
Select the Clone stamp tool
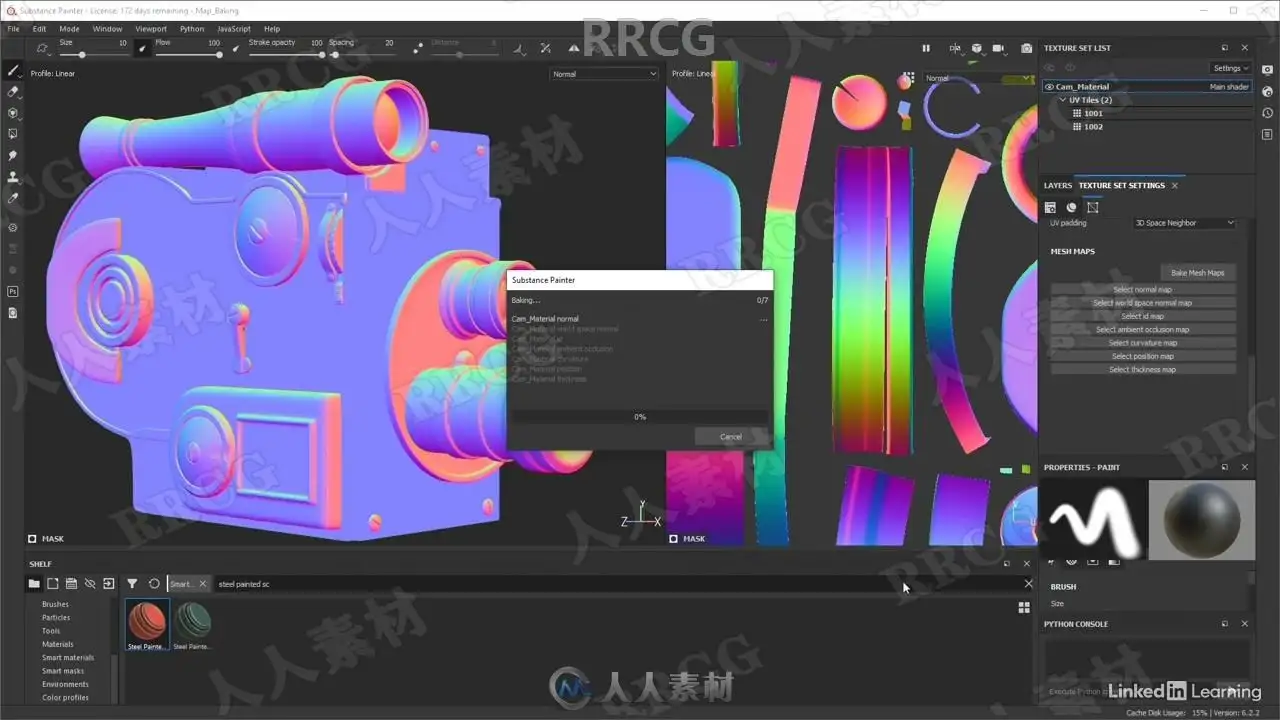click(13, 177)
